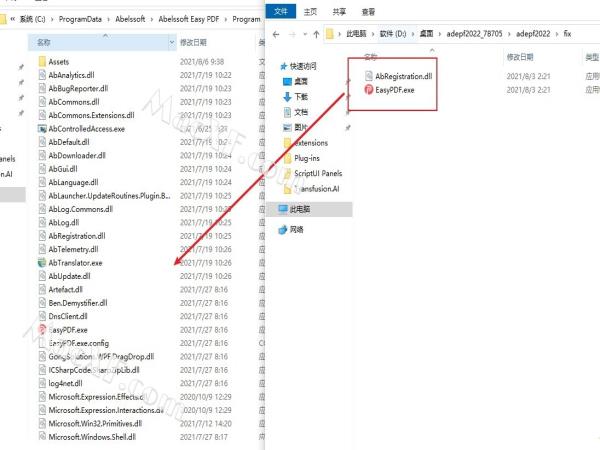Image resolution: width=600 pixels, height=450 pixels.
Task: Go up one folder level arrow
Action: coord(316,34)
